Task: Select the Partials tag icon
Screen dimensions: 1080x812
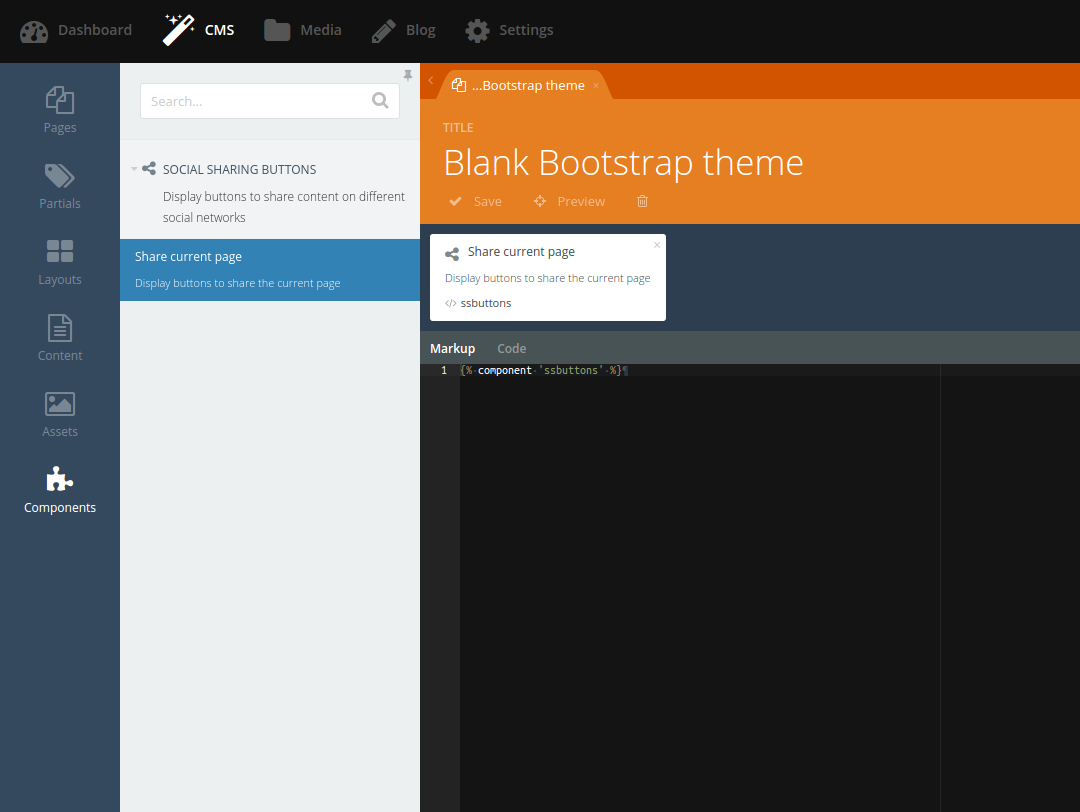Action: point(60,176)
